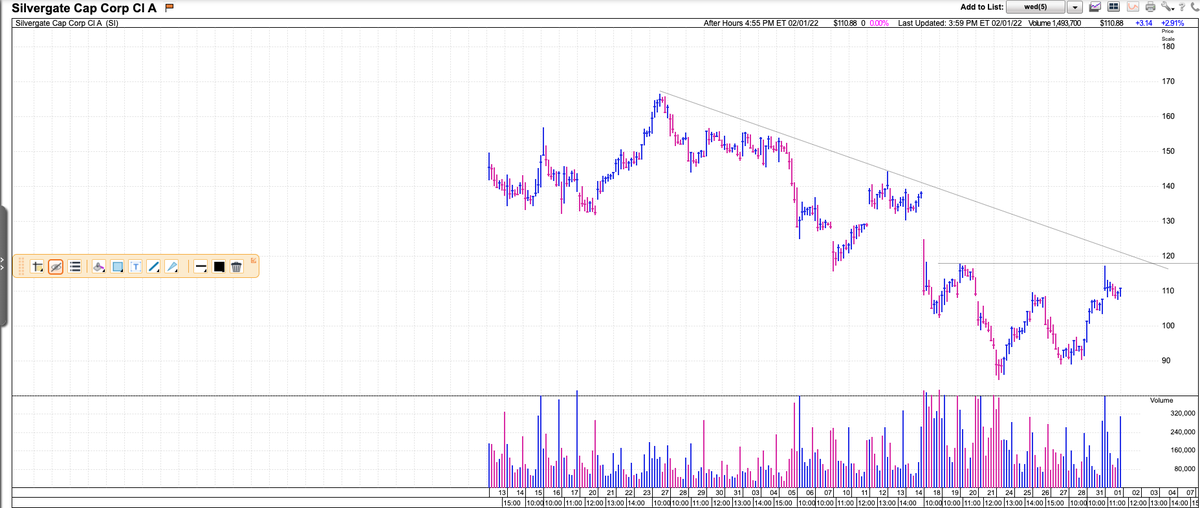The height and width of the screenshot is (508, 1200).
Task: Open the wrench settings menu
Action: coord(1168,7)
